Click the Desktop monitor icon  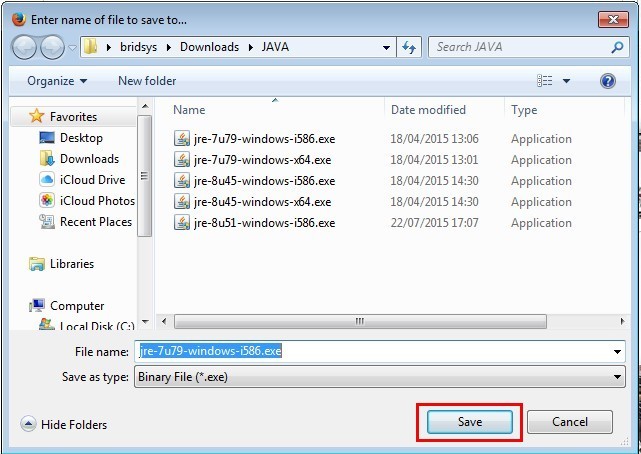pyautogui.click(x=47, y=138)
